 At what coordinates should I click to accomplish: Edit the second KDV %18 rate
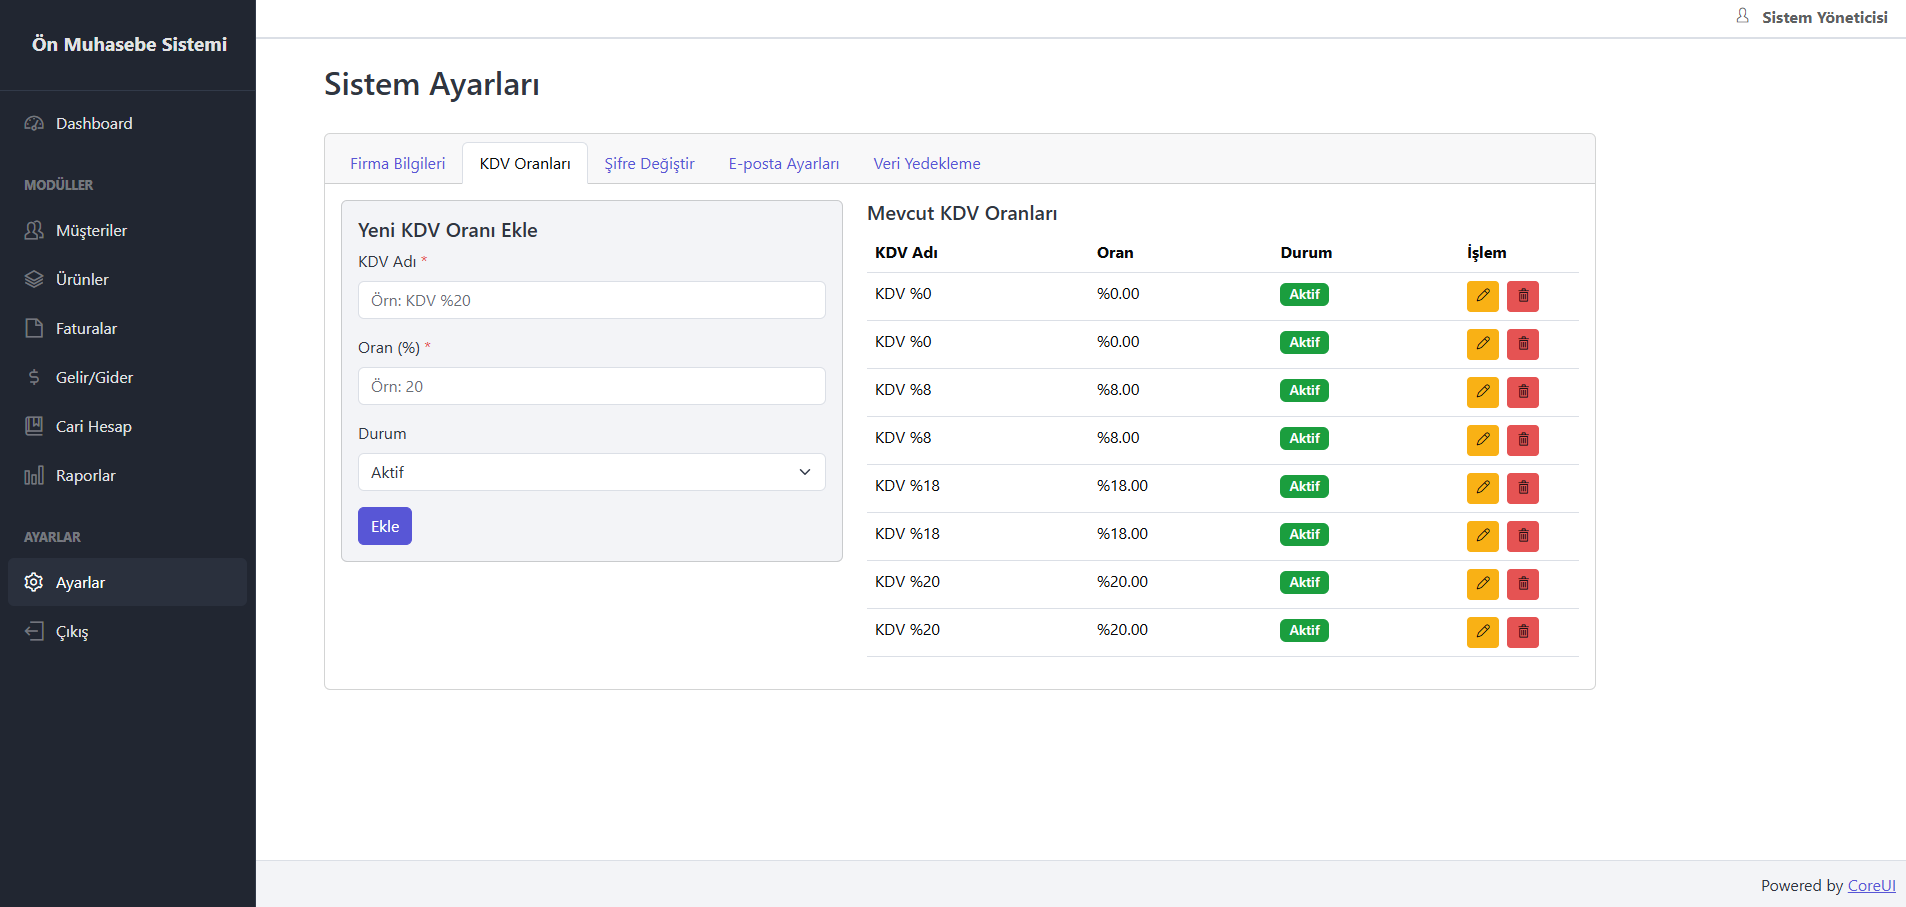point(1482,536)
